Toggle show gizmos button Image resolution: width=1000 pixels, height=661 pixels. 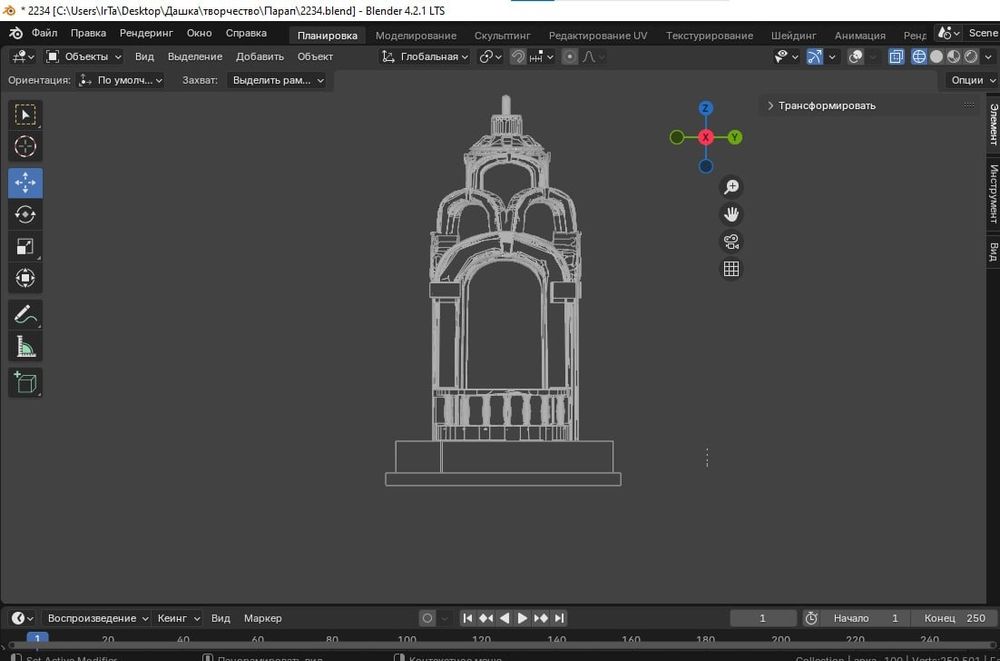coord(815,57)
